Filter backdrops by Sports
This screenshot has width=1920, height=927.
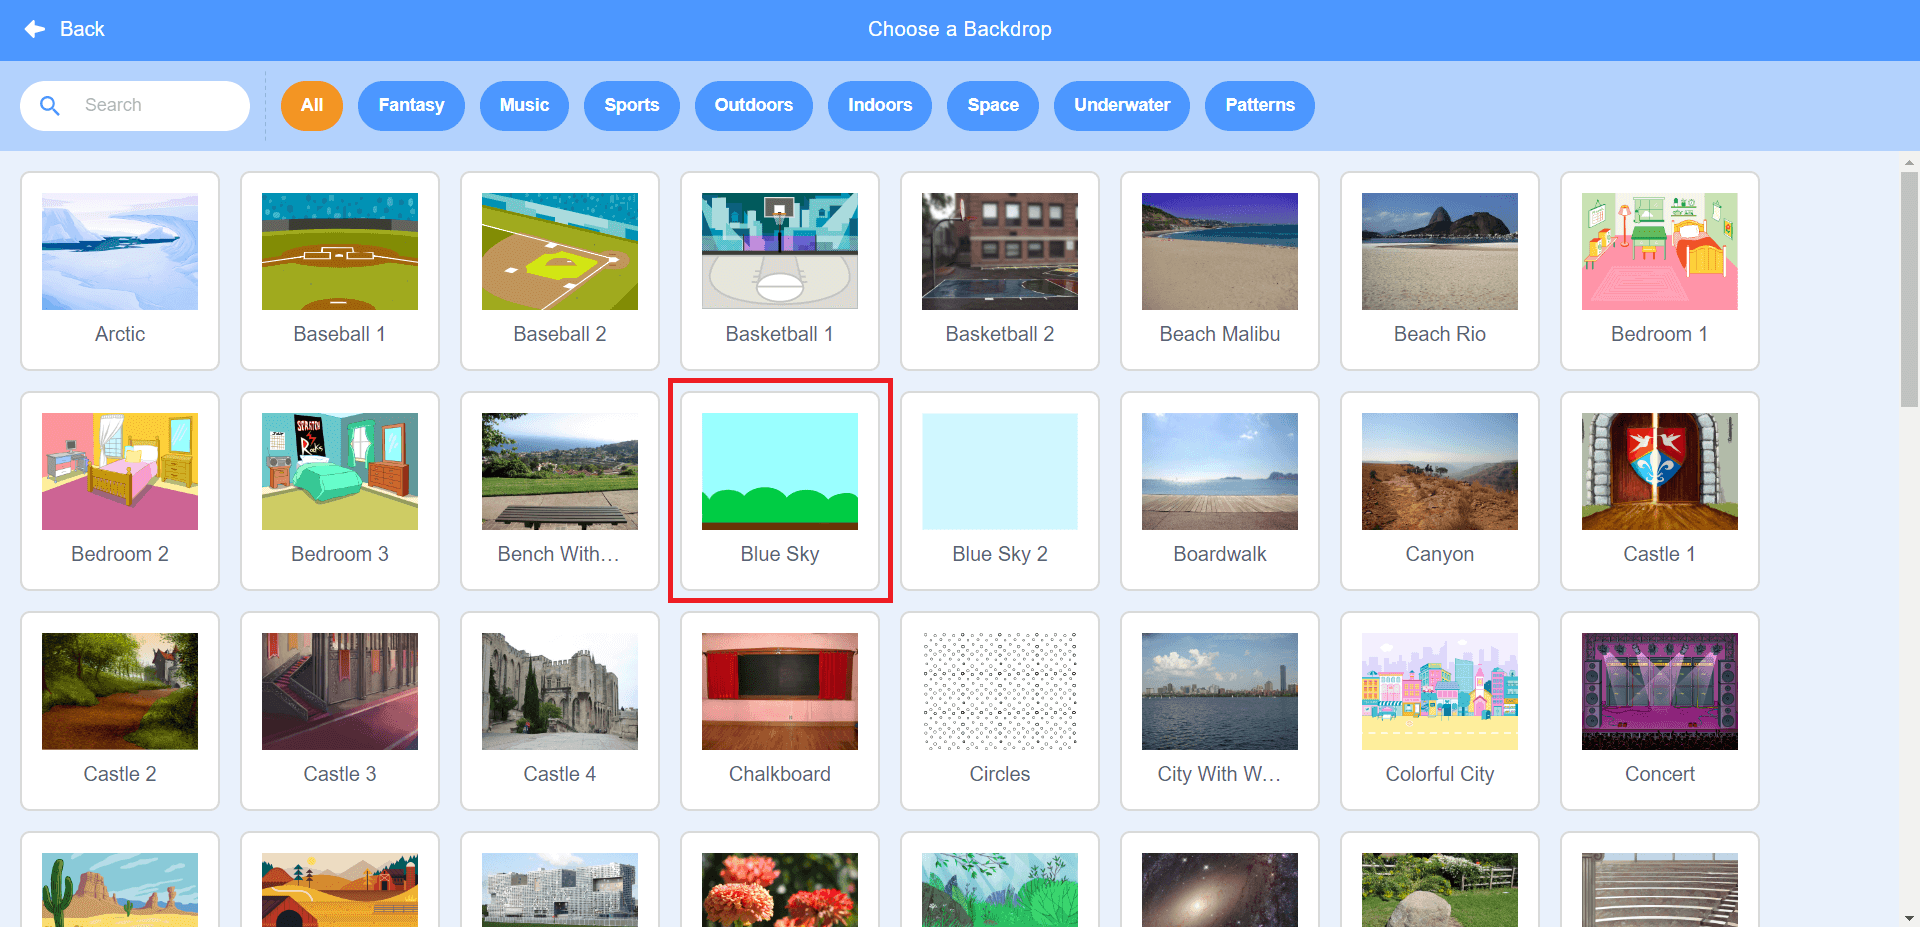pos(631,105)
